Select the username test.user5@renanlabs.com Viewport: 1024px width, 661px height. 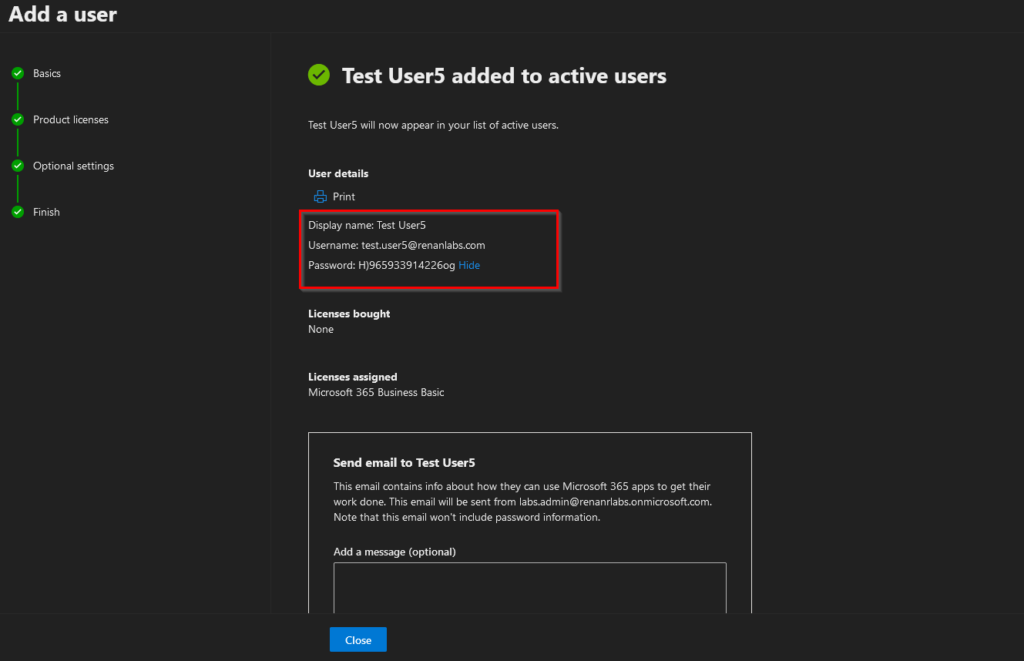[x=423, y=246]
